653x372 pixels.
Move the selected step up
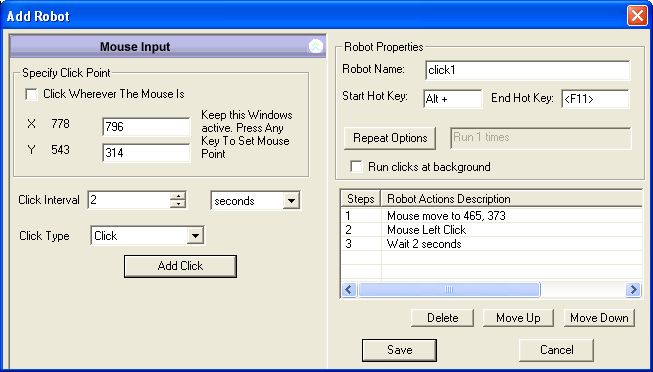pos(518,318)
